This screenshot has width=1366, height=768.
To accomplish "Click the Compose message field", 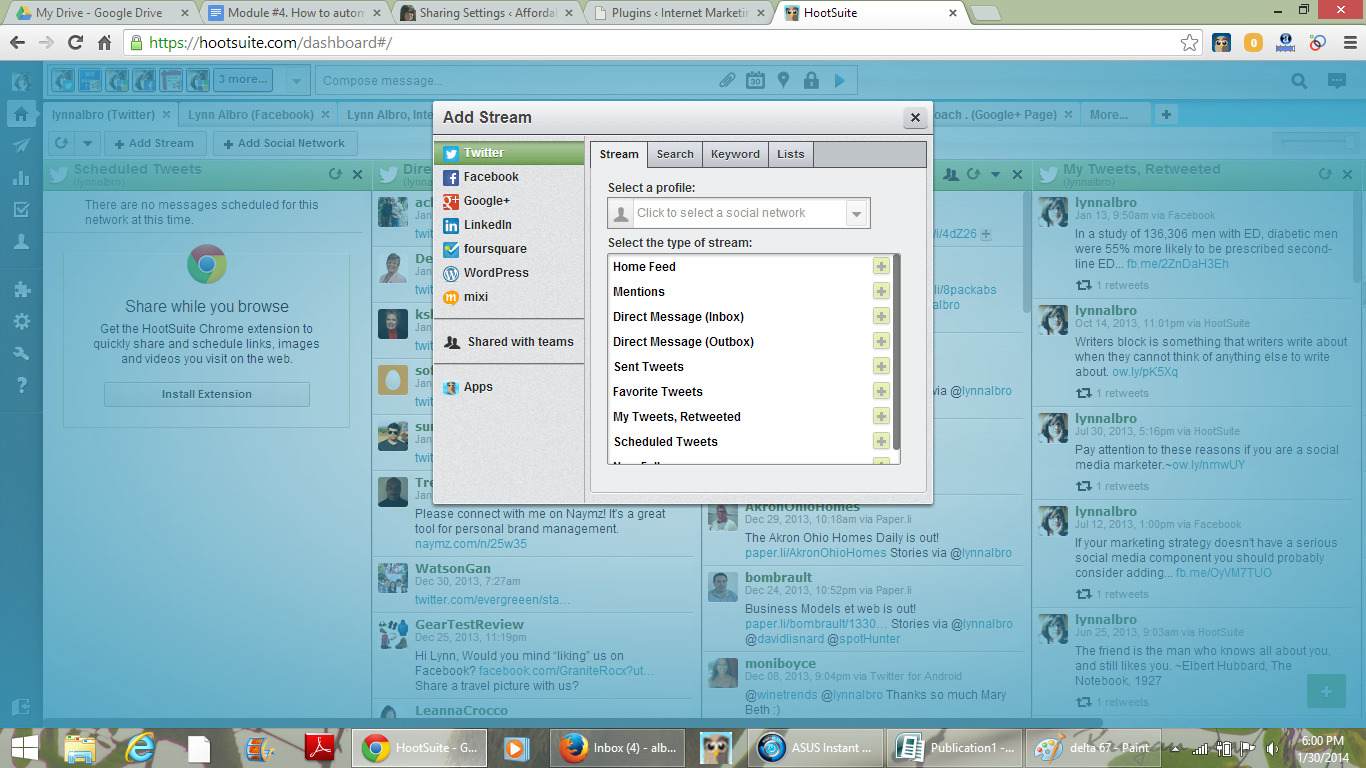I will point(515,81).
